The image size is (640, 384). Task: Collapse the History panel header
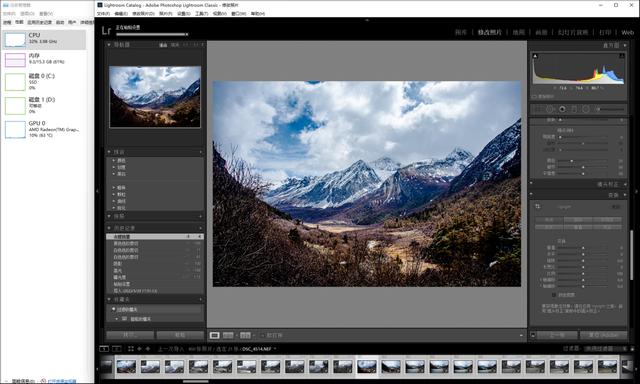[109, 228]
